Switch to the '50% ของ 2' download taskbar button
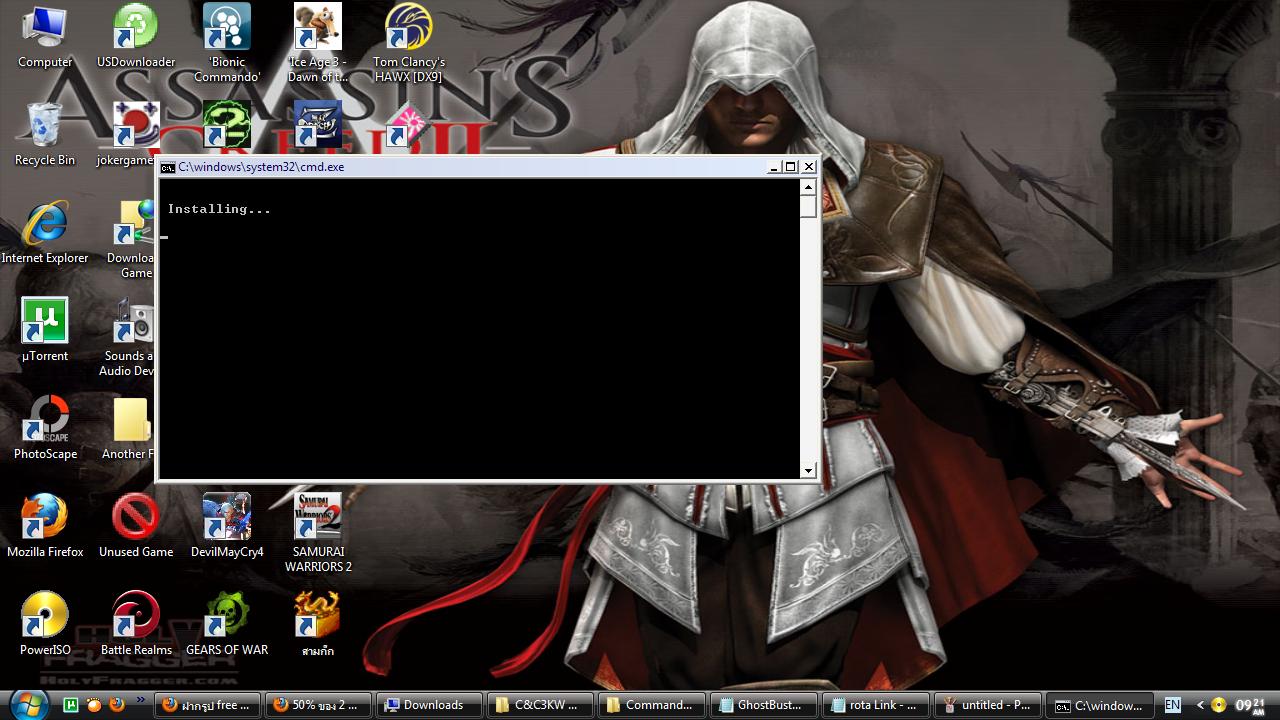The height and width of the screenshot is (720, 1280). click(x=319, y=705)
